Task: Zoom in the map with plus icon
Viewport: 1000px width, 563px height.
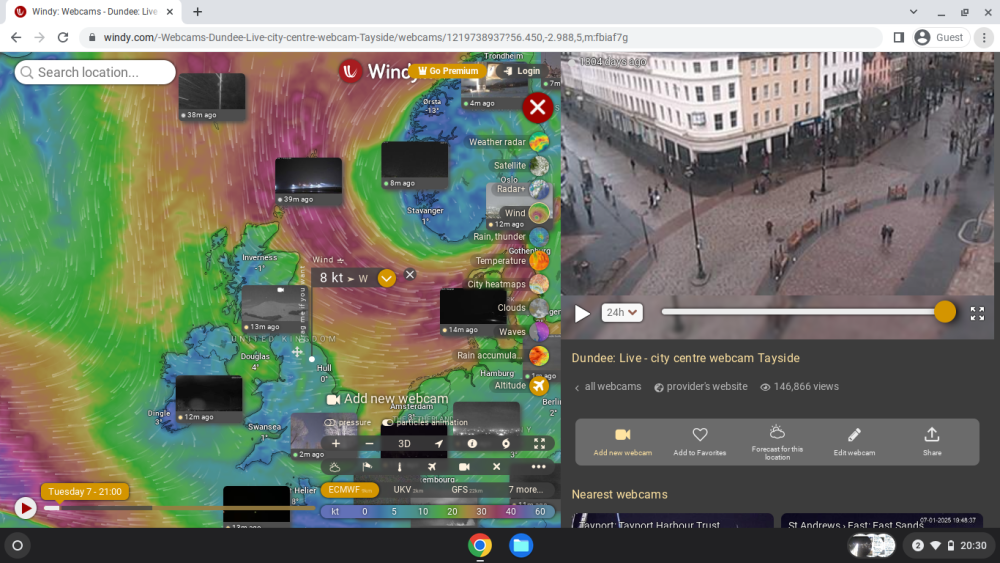Action: tap(336, 444)
